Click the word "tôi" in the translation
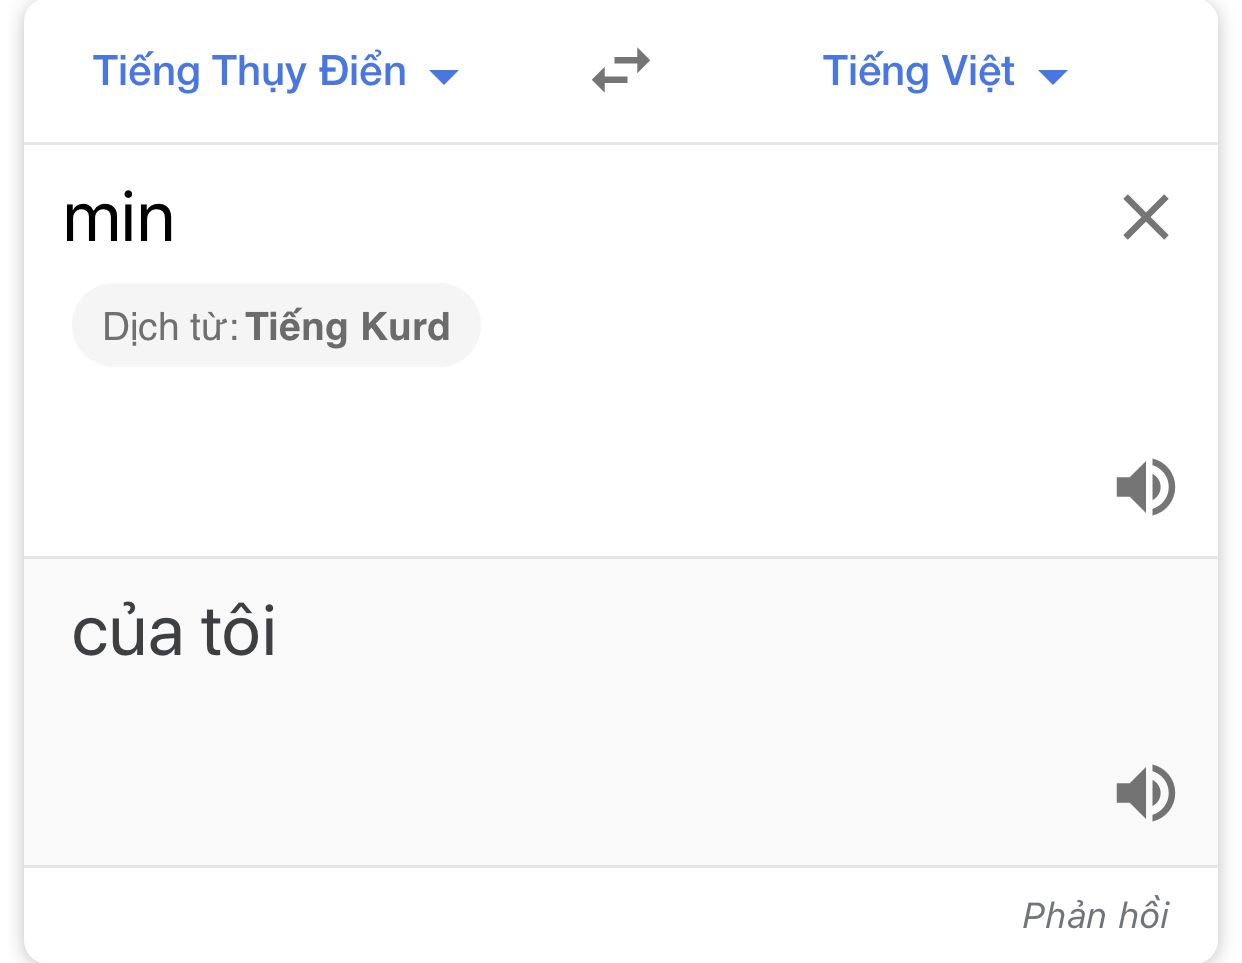 click(239, 632)
